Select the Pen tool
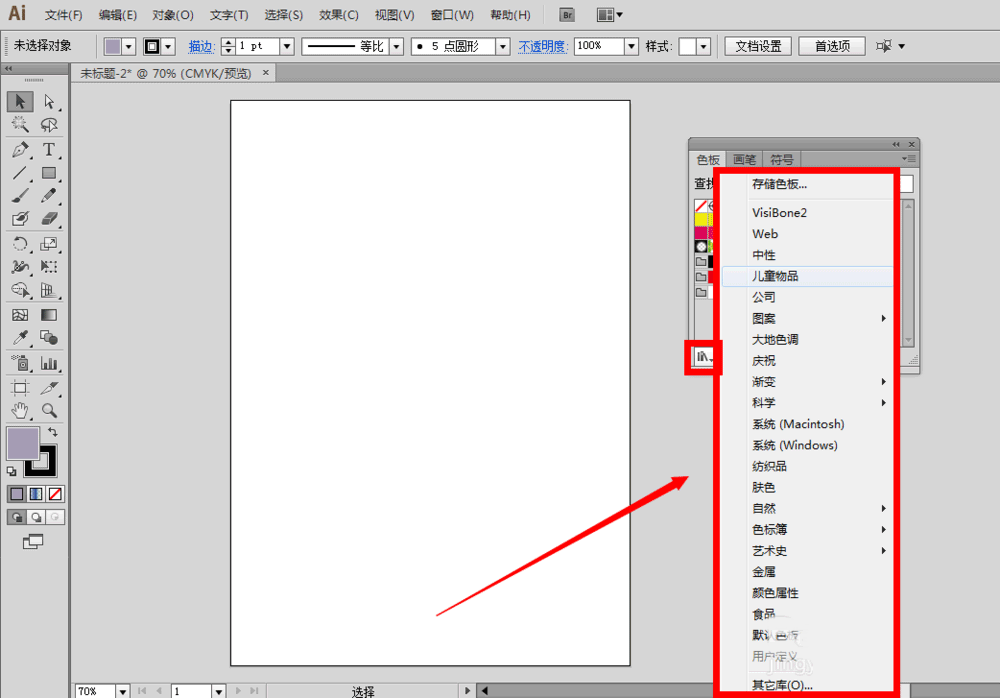Screen dimensions: 1000x698 pos(20,150)
